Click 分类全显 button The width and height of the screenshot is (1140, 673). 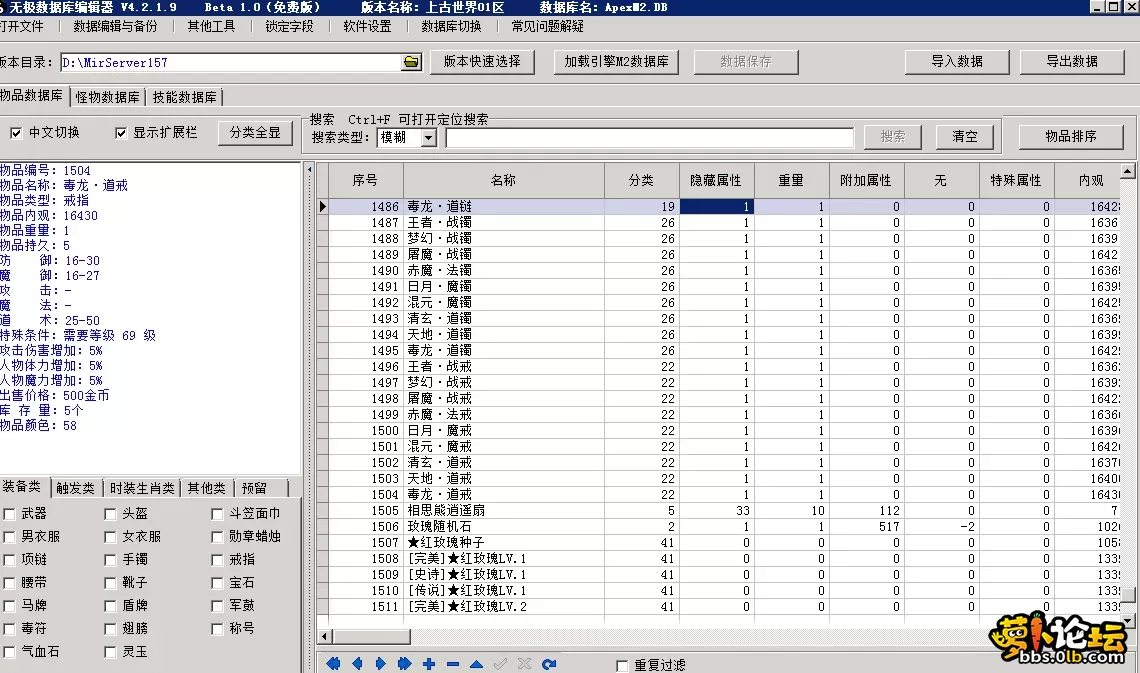pyautogui.click(x=255, y=133)
